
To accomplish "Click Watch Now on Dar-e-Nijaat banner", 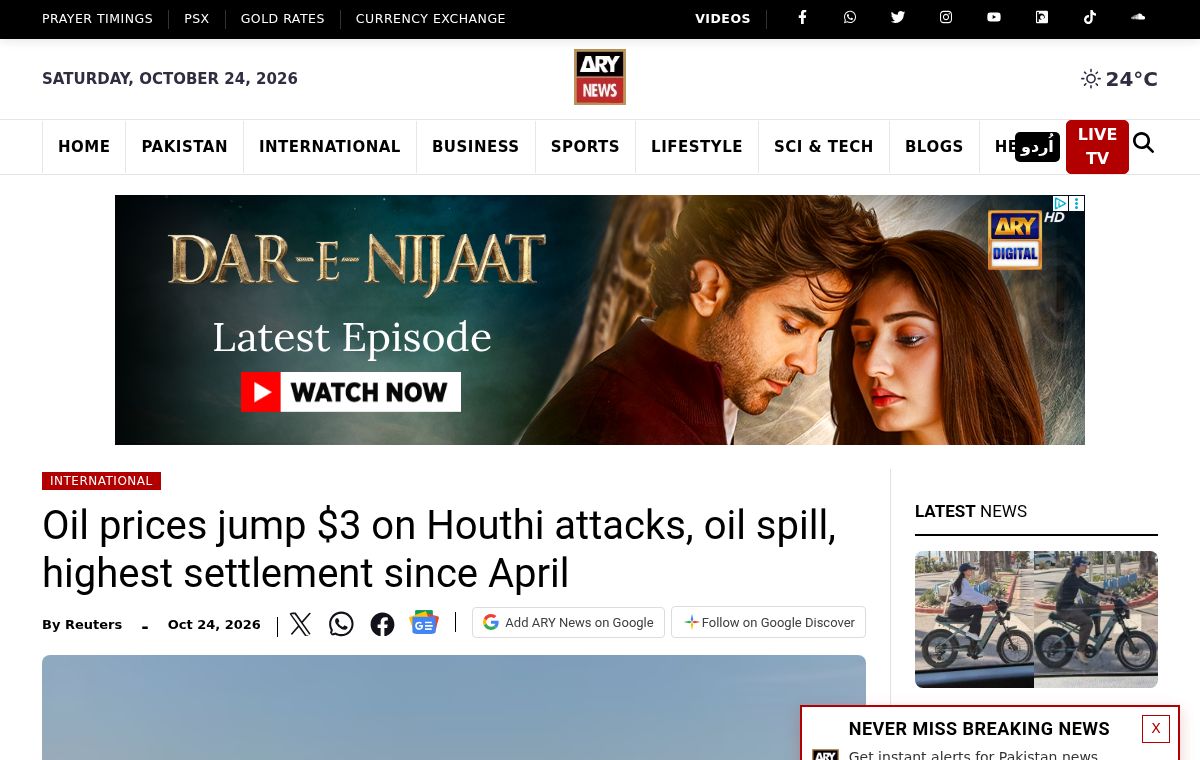I will pyautogui.click(x=351, y=392).
